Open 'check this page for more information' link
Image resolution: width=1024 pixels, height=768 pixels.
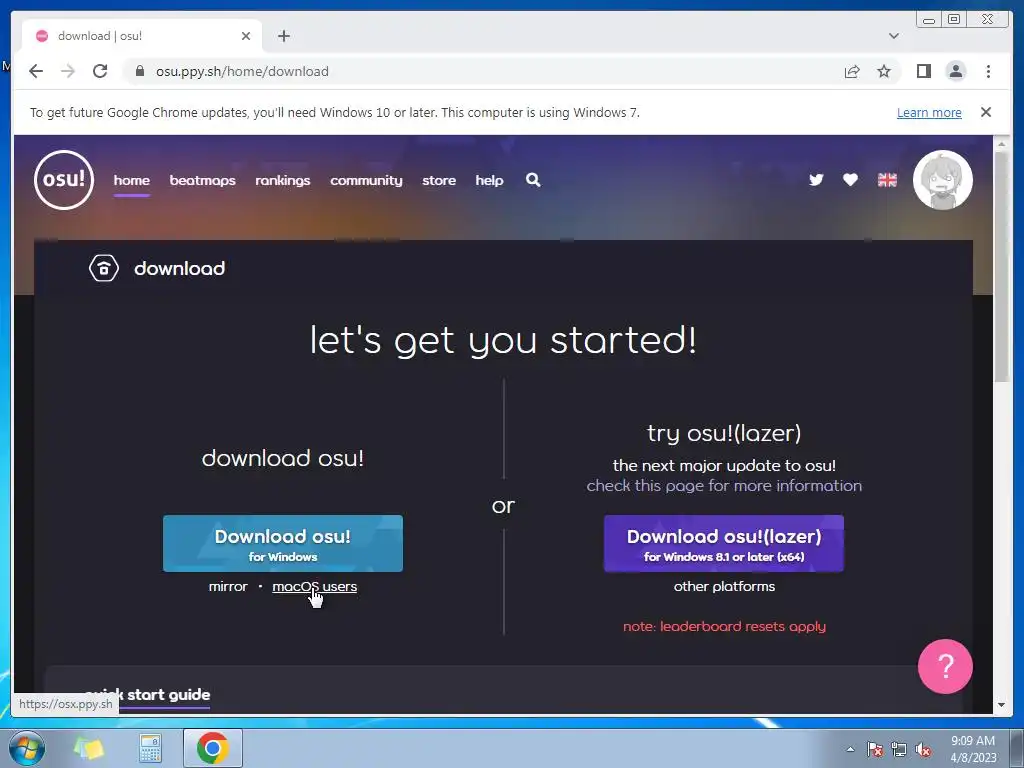724,485
